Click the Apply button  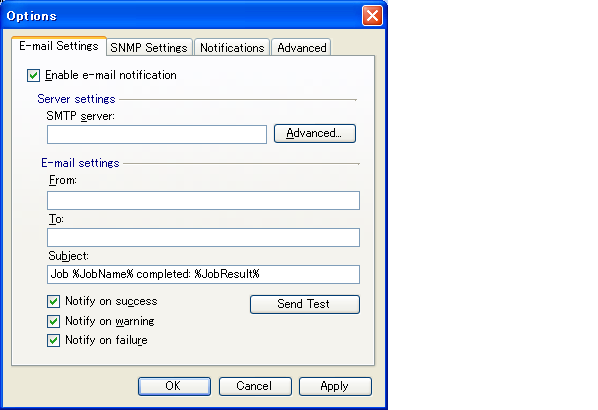[x=335, y=386]
